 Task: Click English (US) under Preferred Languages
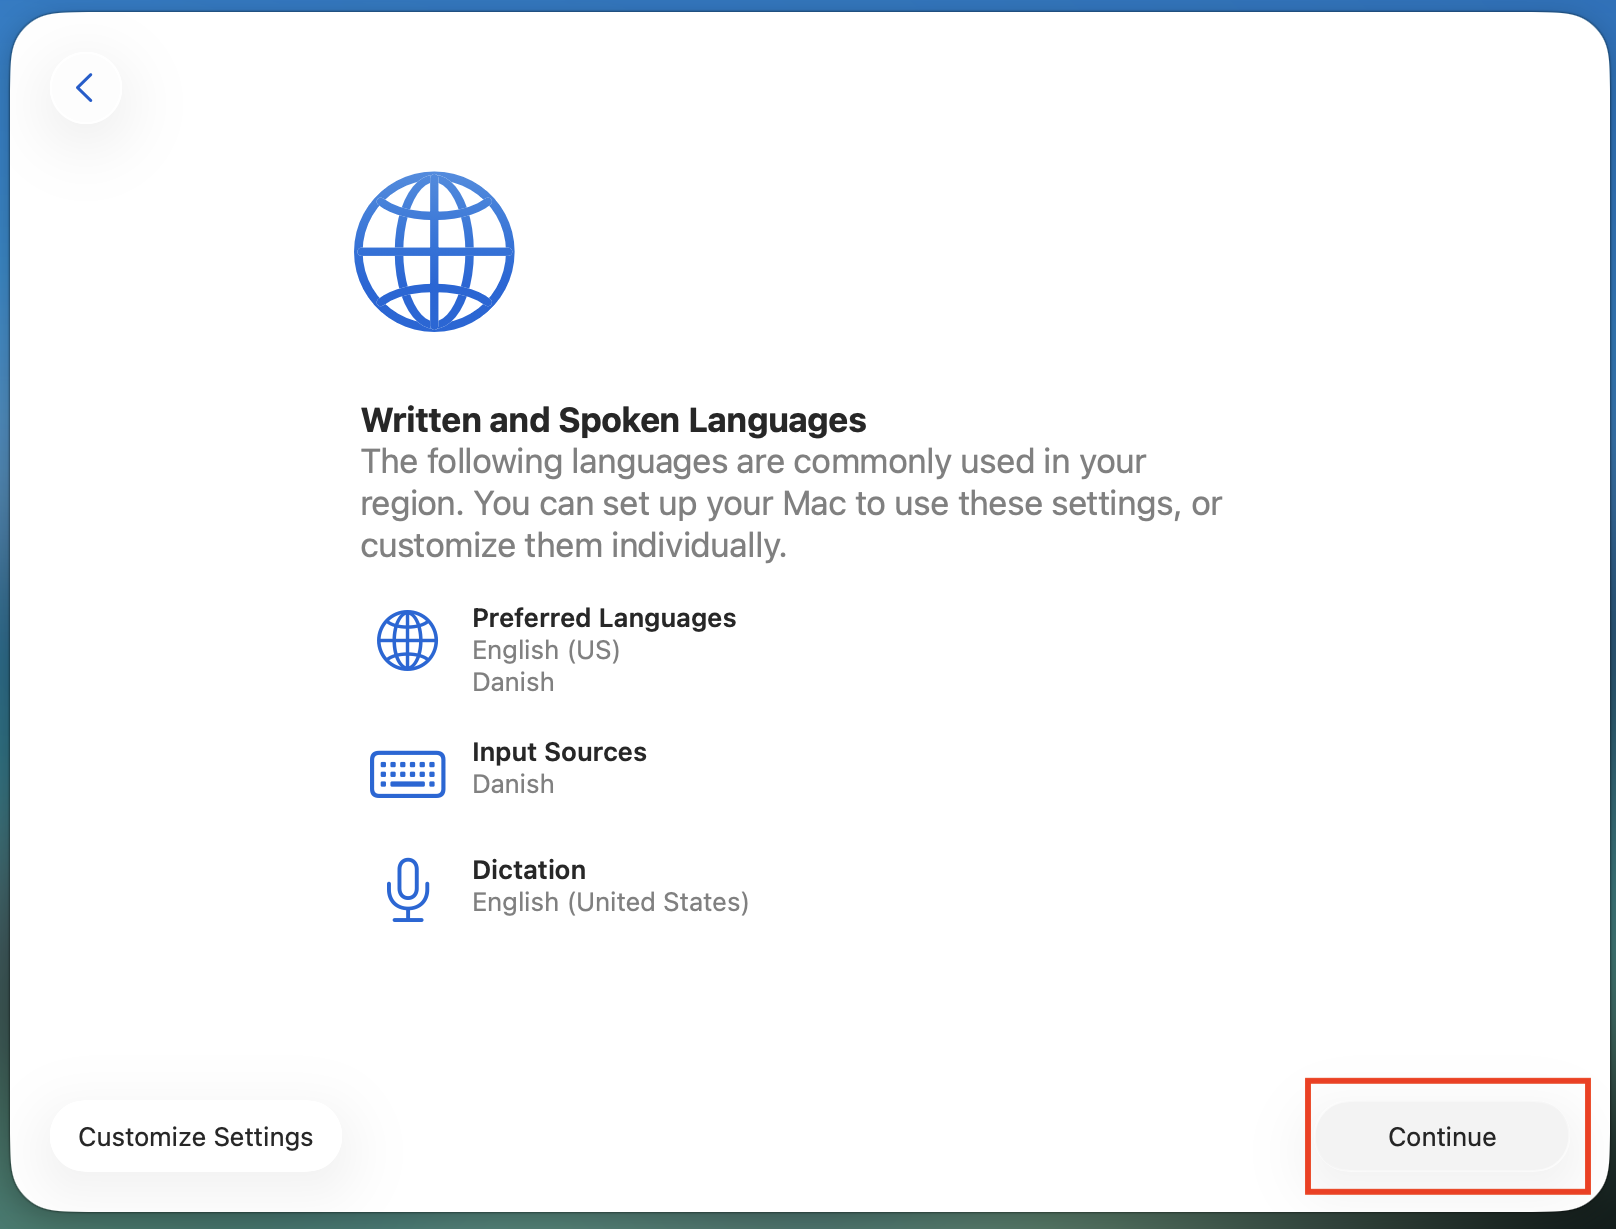[x=546, y=650]
